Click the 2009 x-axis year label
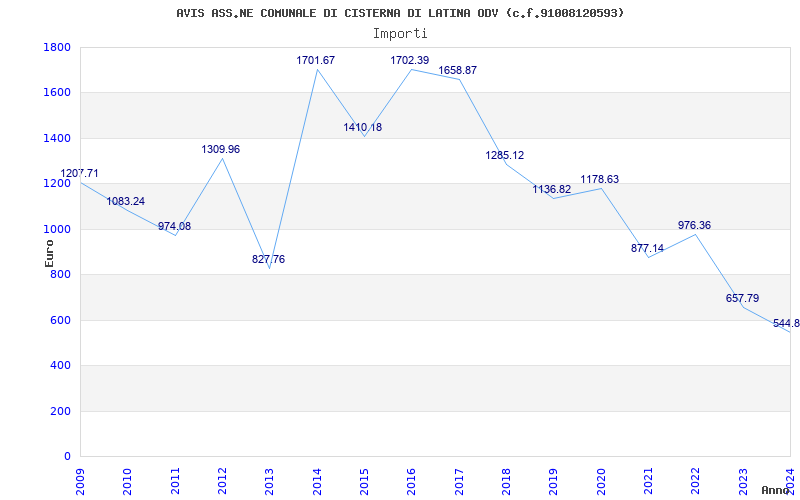Viewport: 800px width, 500px height. pyautogui.click(x=80, y=482)
